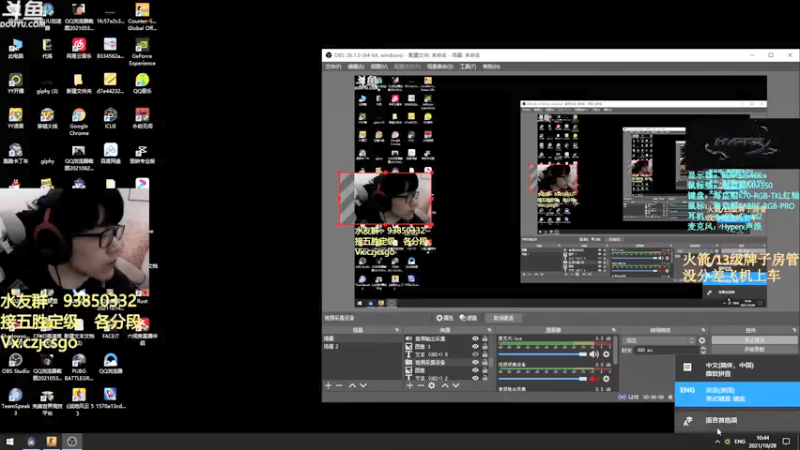The width and height of the screenshot is (800, 450).
Task: Toggle visibility of the audio output capture source
Action: click(x=475, y=339)
